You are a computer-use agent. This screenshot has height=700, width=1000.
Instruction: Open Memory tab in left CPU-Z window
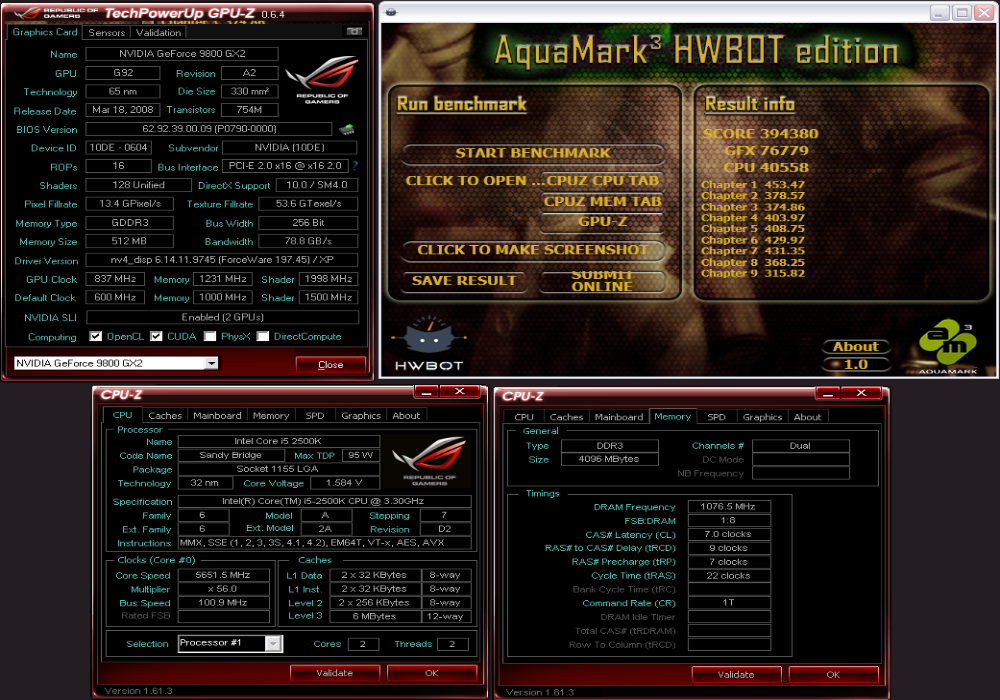pos(271,416)
